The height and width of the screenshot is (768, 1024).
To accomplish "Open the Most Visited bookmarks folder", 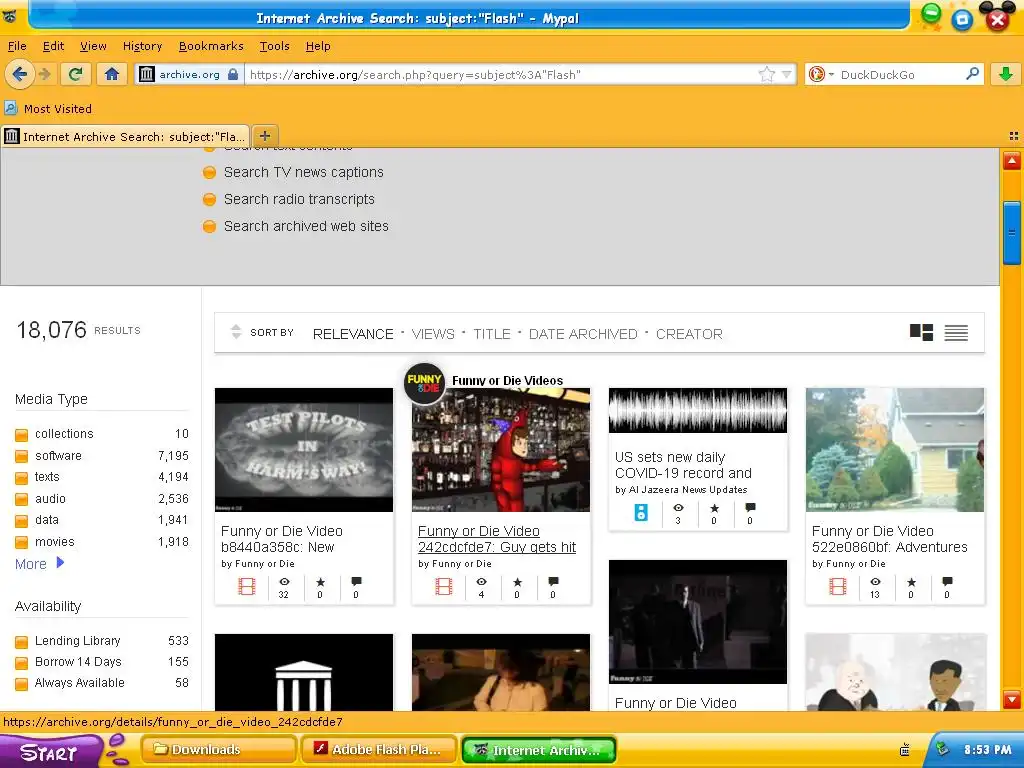I will pyautogui.click(x=48, y=108).
